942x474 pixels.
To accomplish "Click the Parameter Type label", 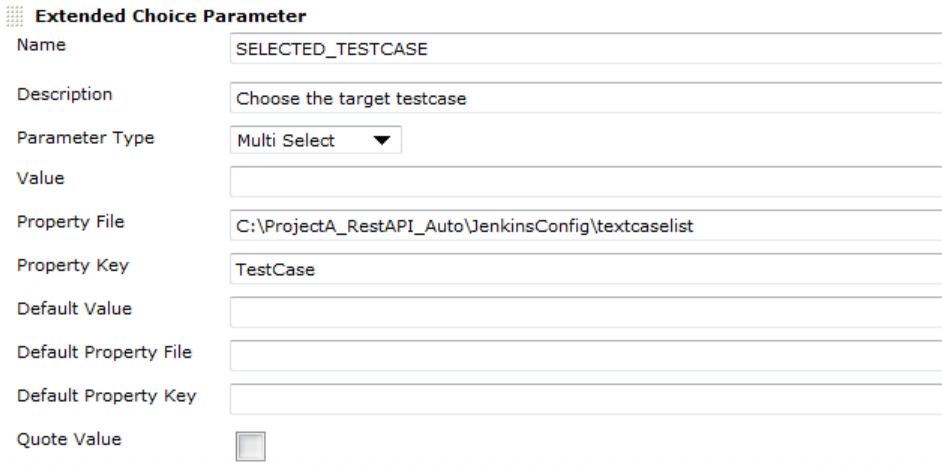I will (85, 138).
